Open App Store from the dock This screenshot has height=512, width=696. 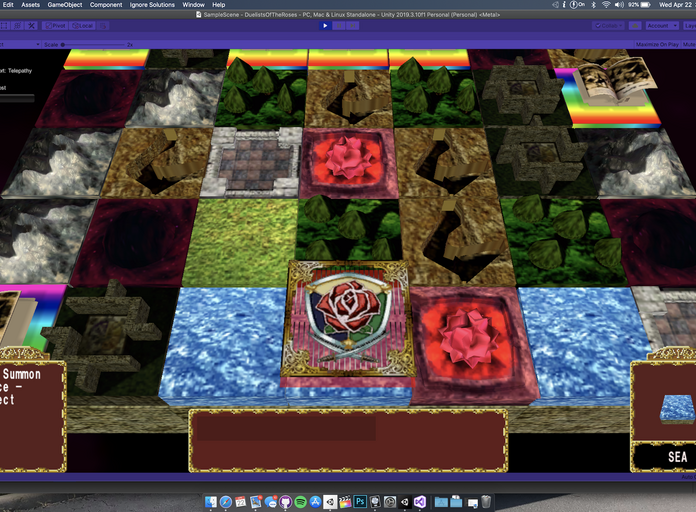[x=315, y=502]
